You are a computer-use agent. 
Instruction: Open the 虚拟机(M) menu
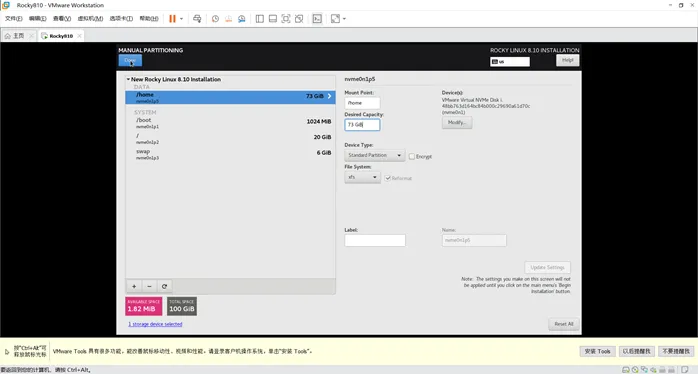[x=90, y=19]
